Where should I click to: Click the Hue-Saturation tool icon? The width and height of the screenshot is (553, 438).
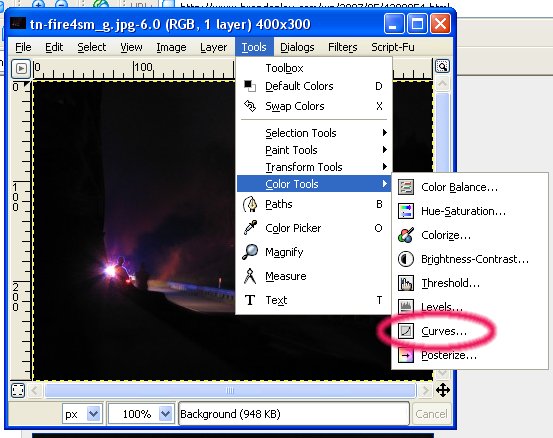click(406, 211)
